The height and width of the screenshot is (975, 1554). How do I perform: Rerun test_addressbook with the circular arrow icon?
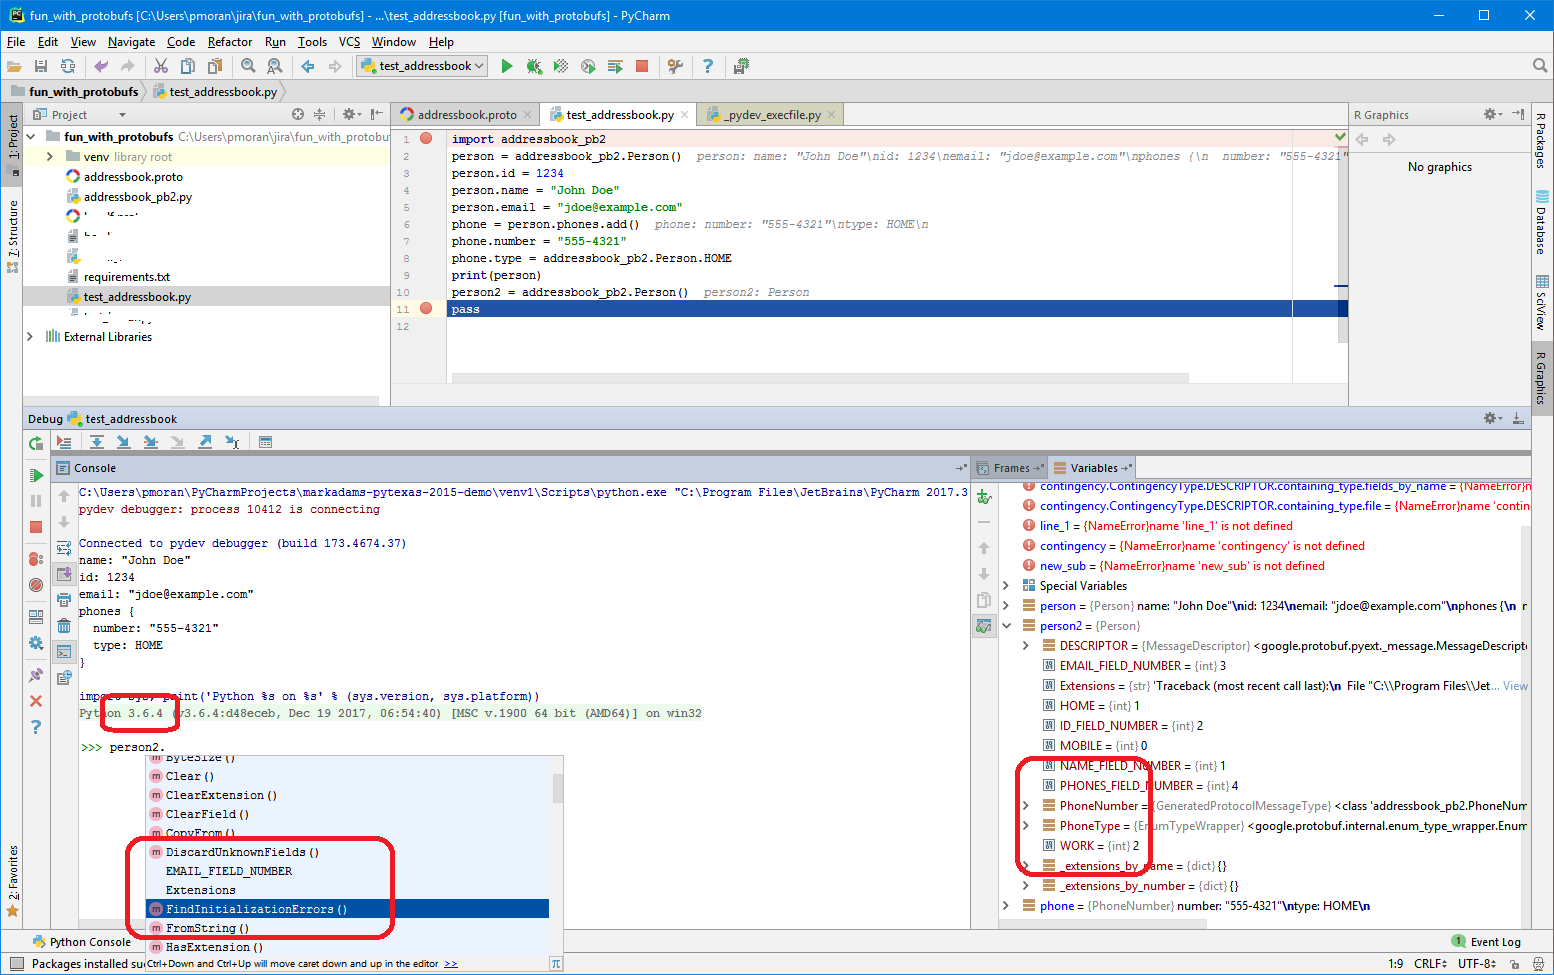click(x=35, y=441)
